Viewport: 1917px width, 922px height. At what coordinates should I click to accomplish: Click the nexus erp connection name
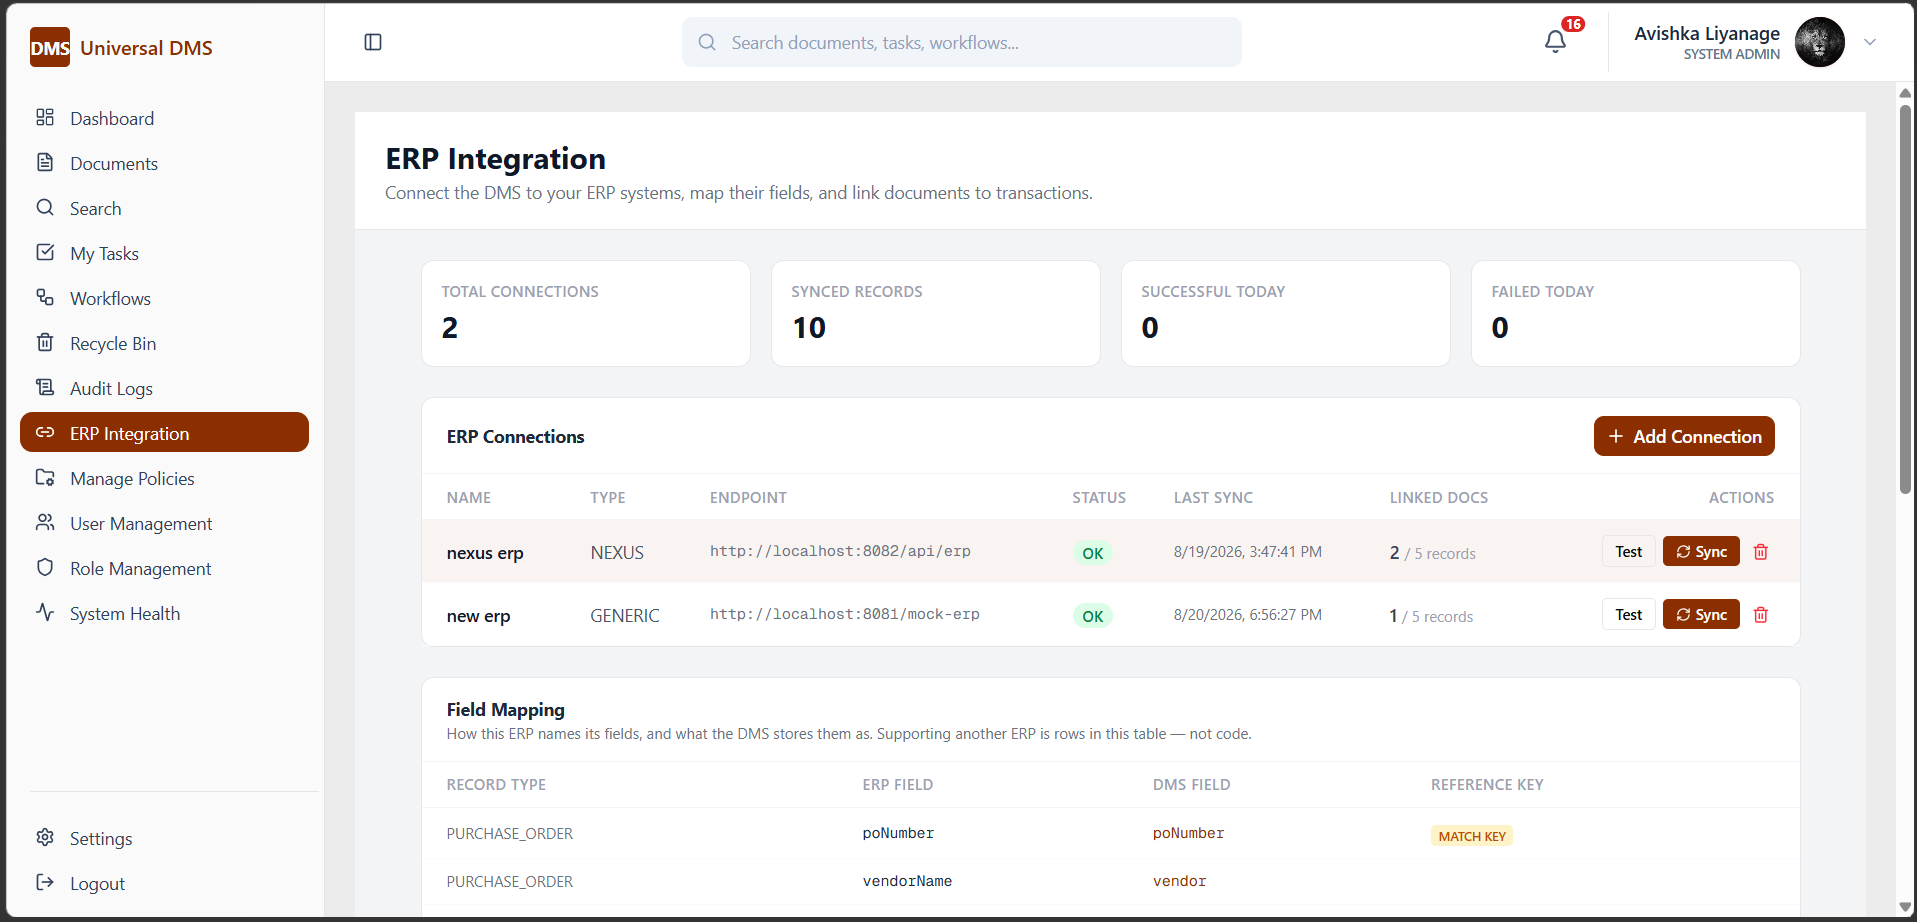point(485,553)
